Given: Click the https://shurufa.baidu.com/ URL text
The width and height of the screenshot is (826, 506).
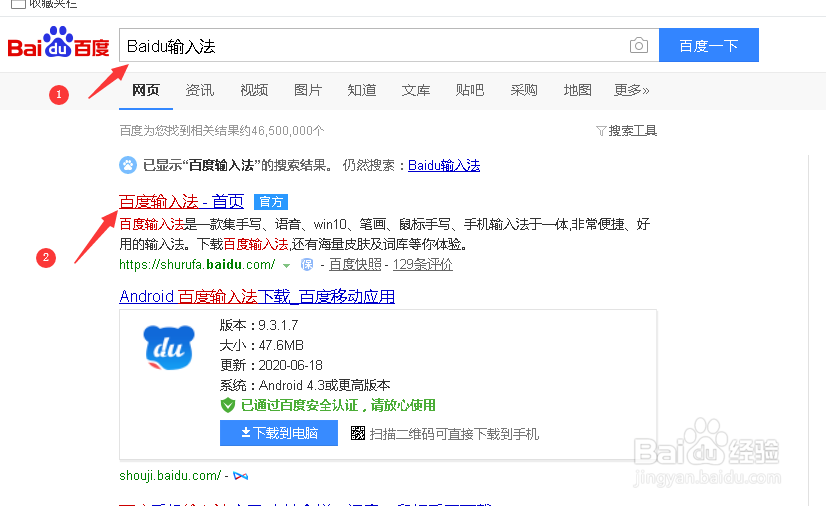Looking at the screenshot, I should coord(197,264).
